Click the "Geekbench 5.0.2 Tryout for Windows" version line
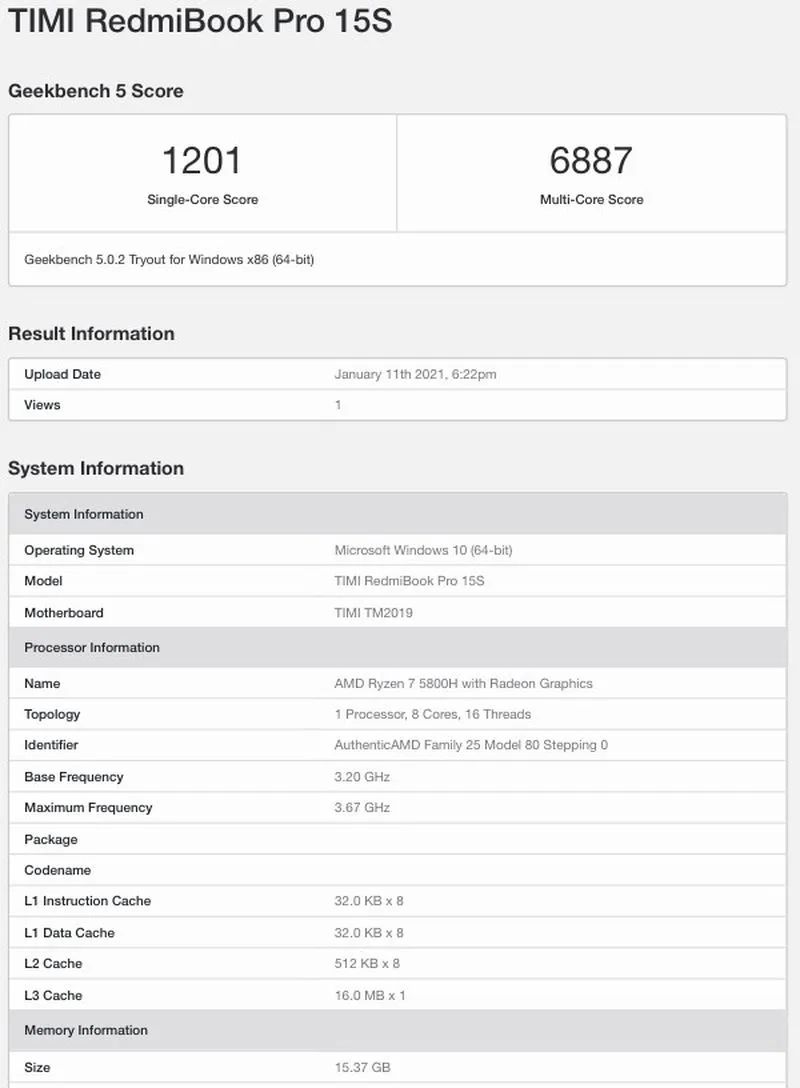 coord(169,260)
